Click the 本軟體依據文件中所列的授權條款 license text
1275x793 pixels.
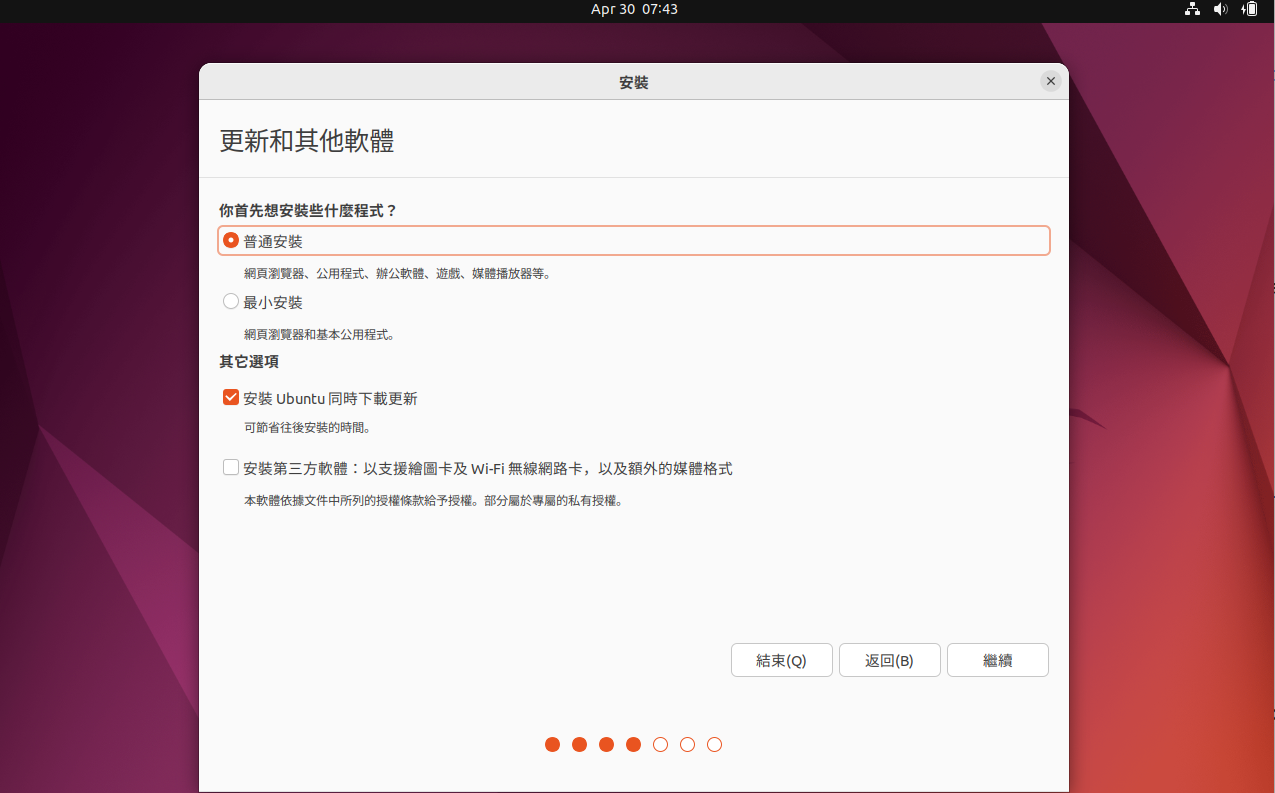tap(434, 500)
